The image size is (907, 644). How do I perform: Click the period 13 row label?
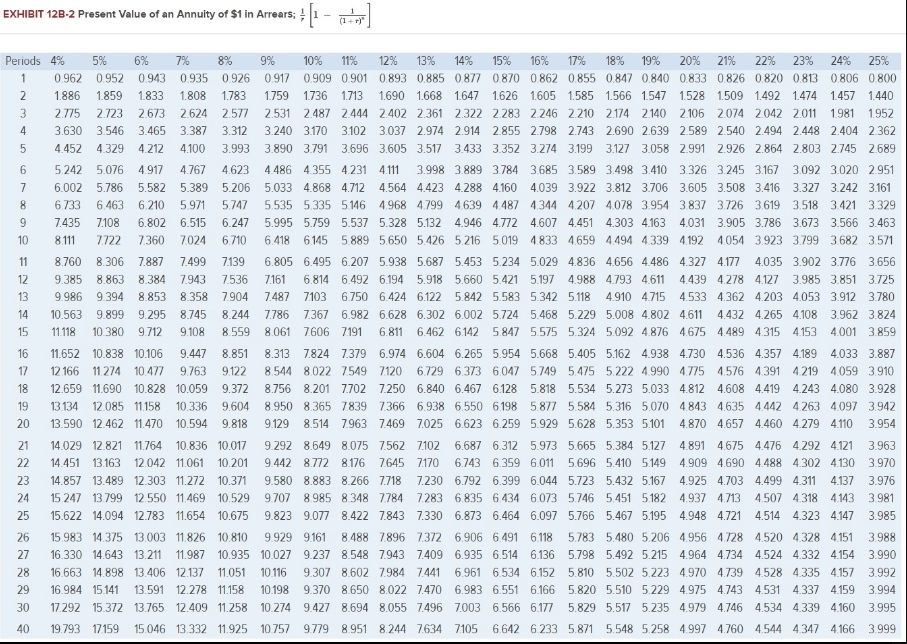tap(23, 297)
